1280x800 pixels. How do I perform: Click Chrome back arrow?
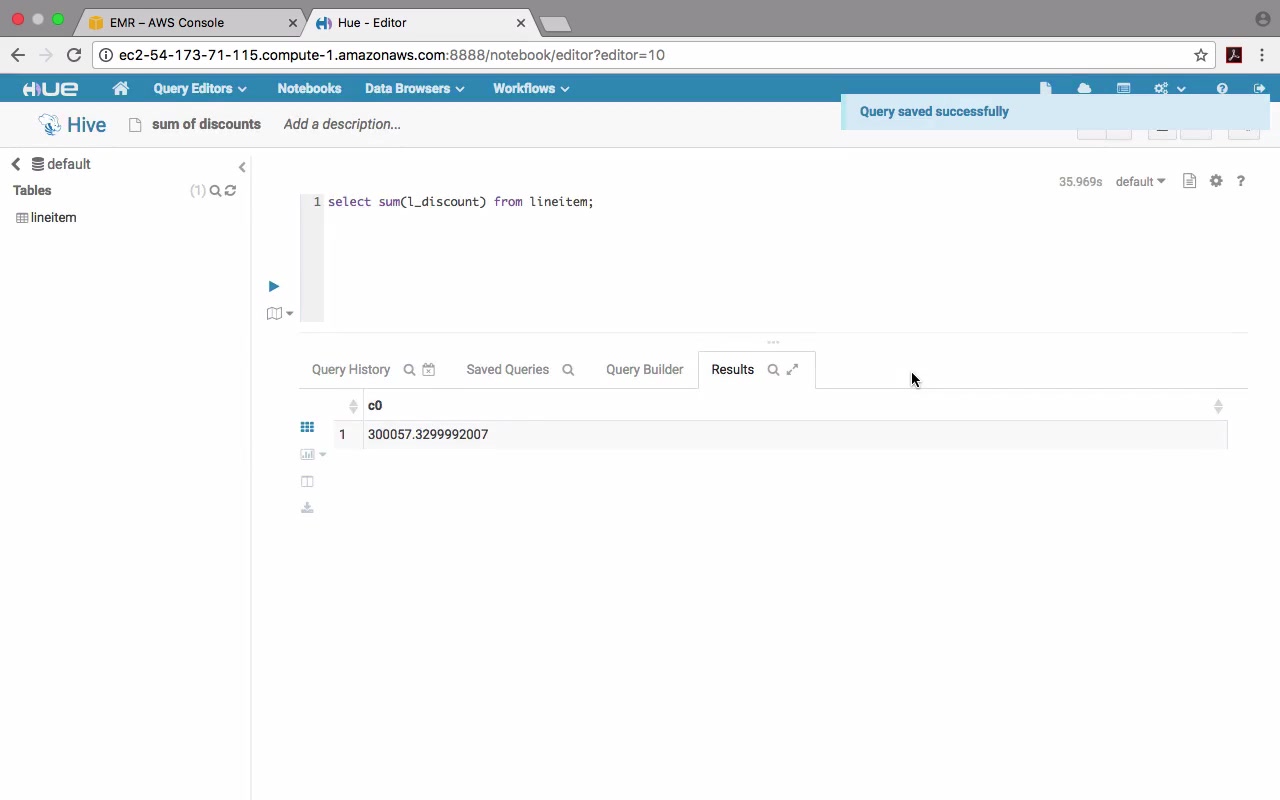(17, 55)
